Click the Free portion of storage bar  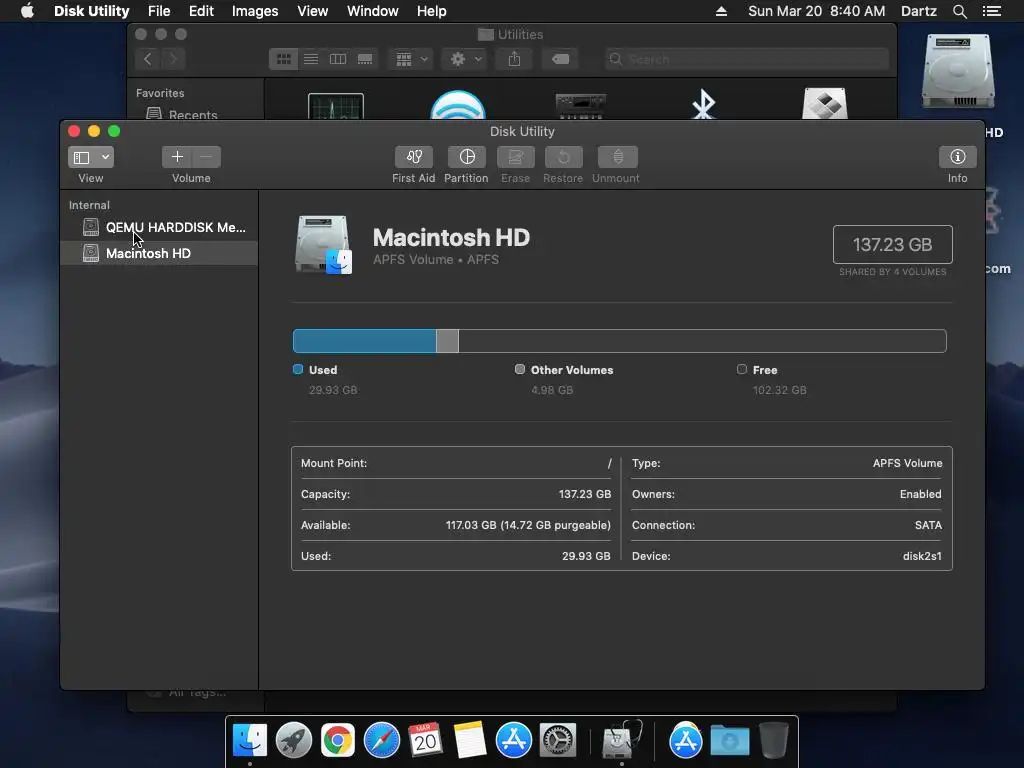coord(702,341)
